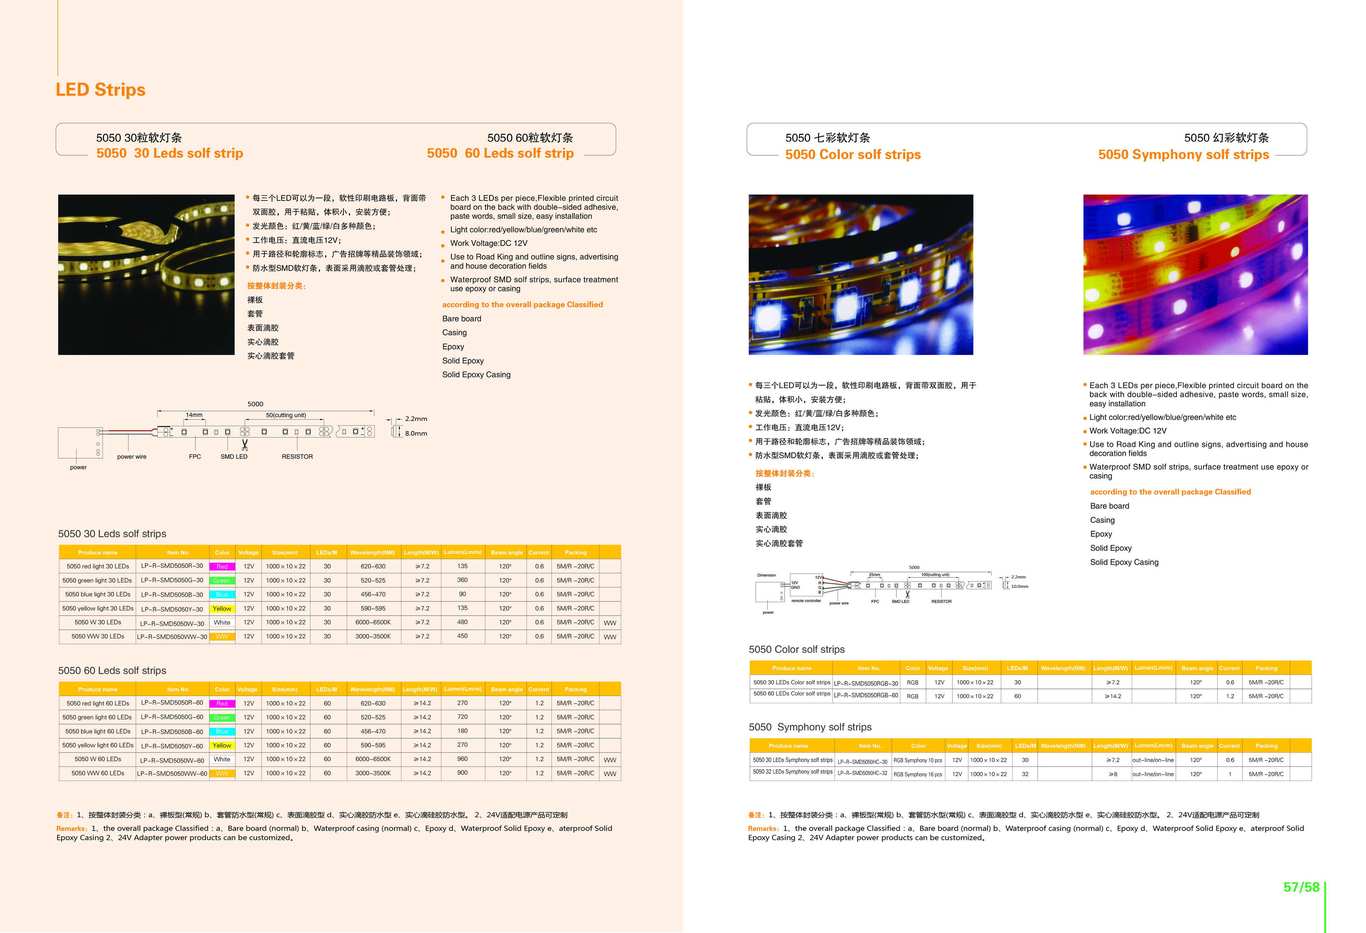Screen dimensions: 1366x933
Task: Click wavelength '3000-3500K' in 60 LEDs table
Action: coord(373,773)
